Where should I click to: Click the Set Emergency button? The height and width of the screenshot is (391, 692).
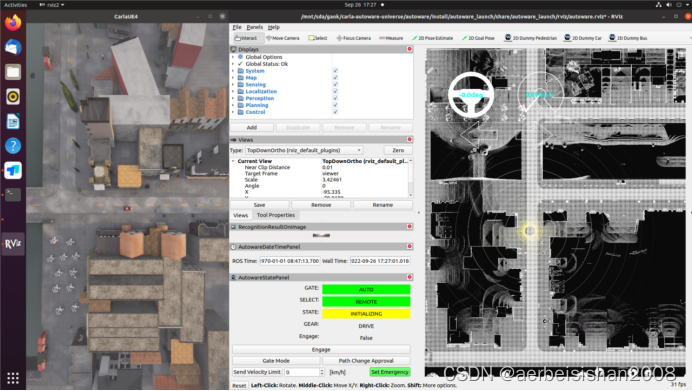[x=390, y=372]
